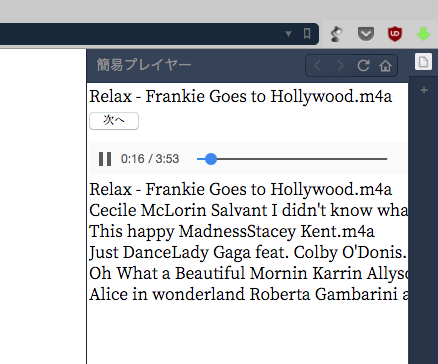438x364 pixels.
Task: Save the page with Pocket extension
Action: point(366,34)
